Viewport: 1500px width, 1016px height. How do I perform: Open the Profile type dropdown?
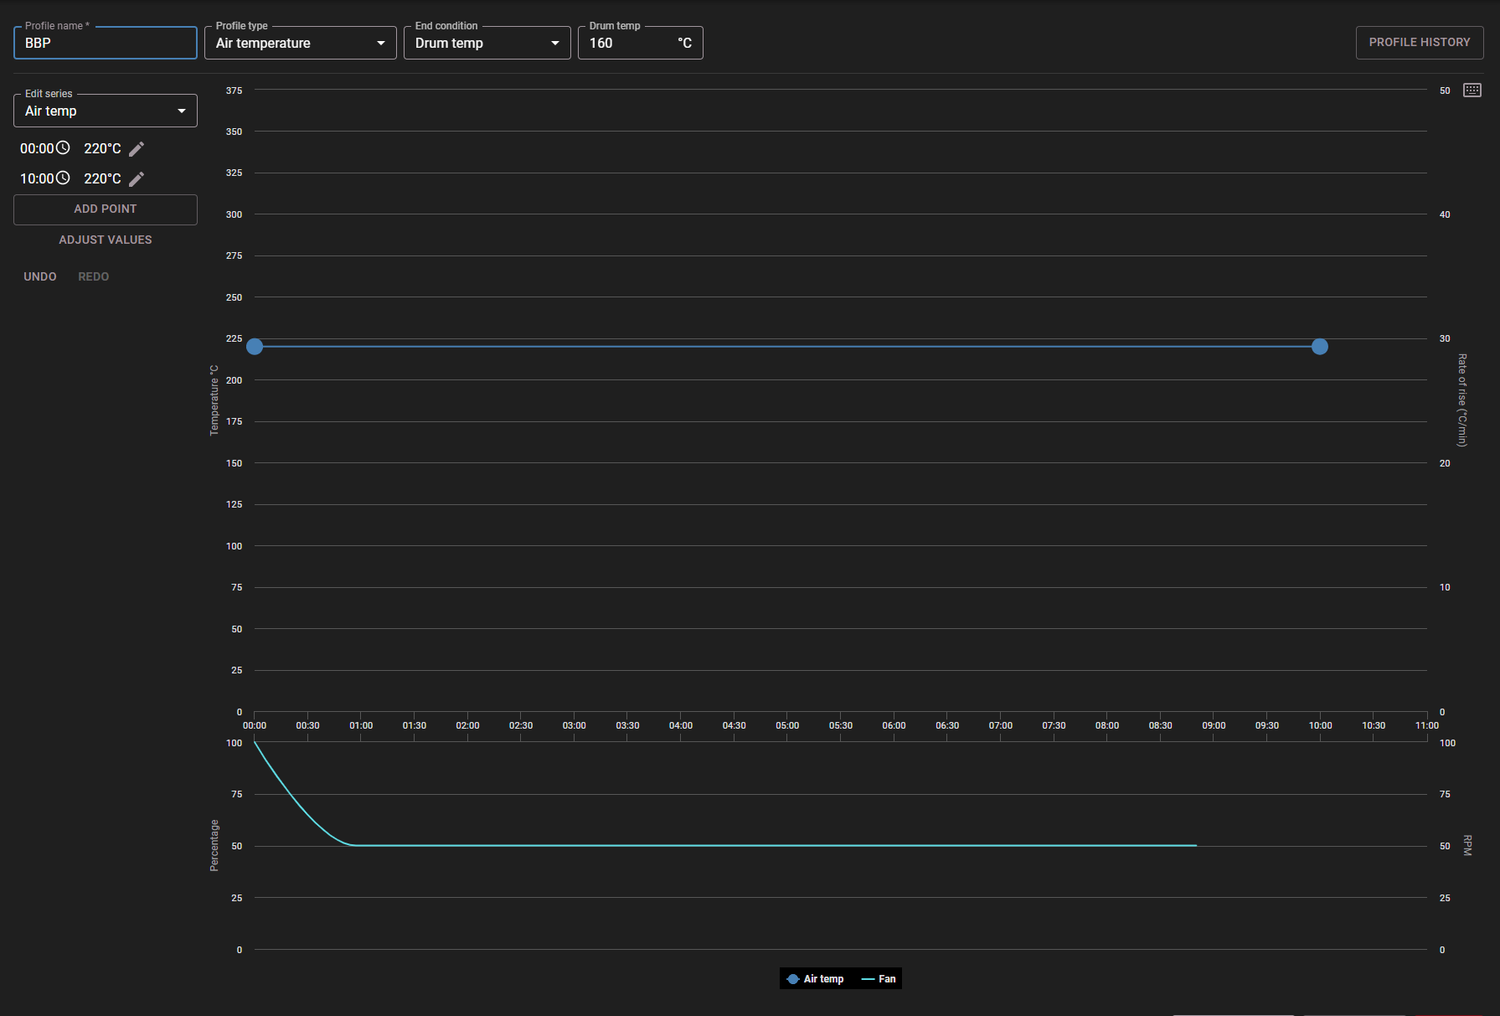coord(300,43)
